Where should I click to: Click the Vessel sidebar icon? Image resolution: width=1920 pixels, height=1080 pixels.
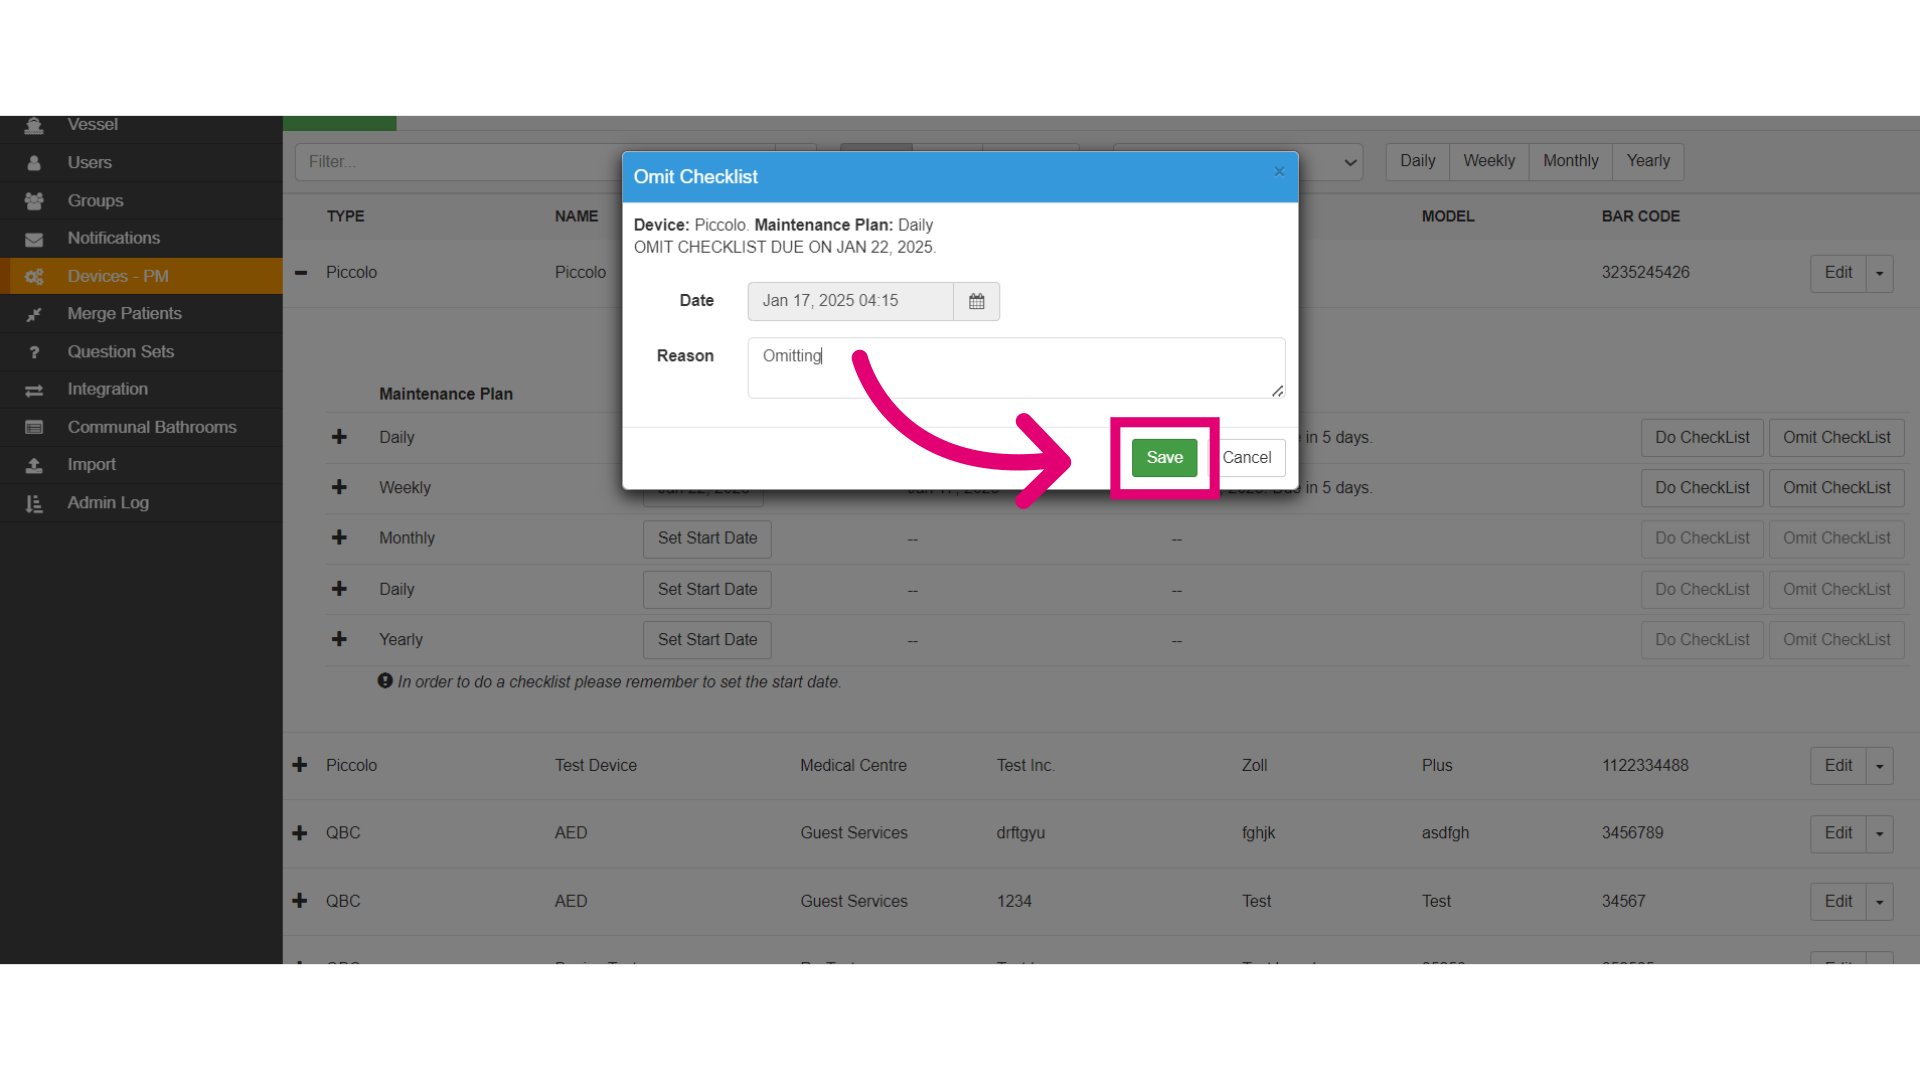[x=34, y=125]
